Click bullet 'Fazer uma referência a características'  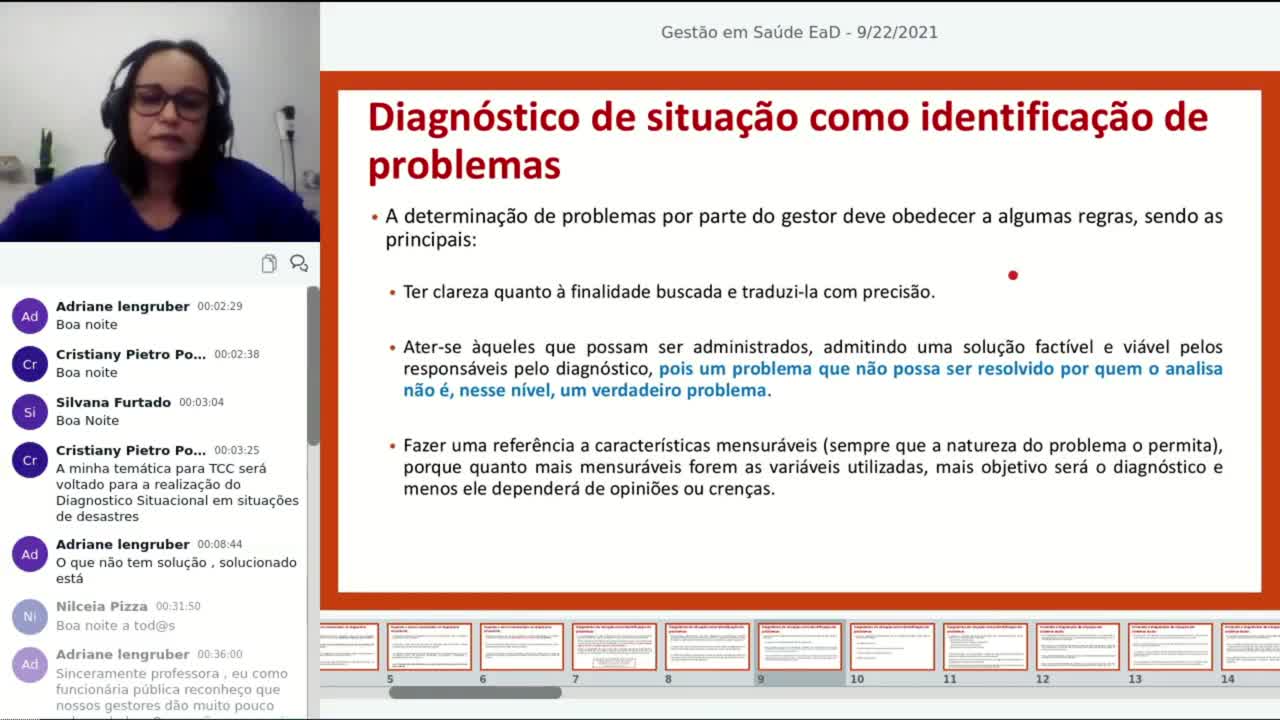(812, 467)
